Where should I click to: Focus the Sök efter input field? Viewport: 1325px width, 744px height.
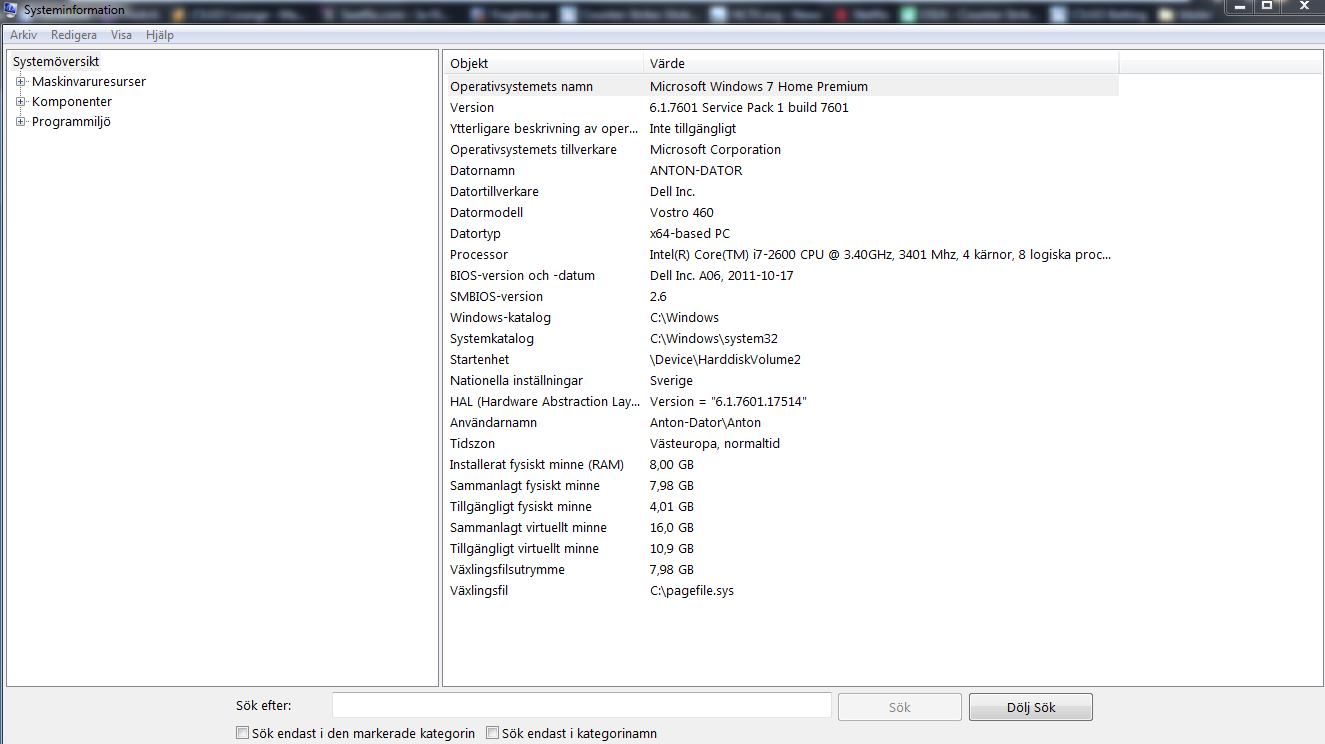pos(582,706)
